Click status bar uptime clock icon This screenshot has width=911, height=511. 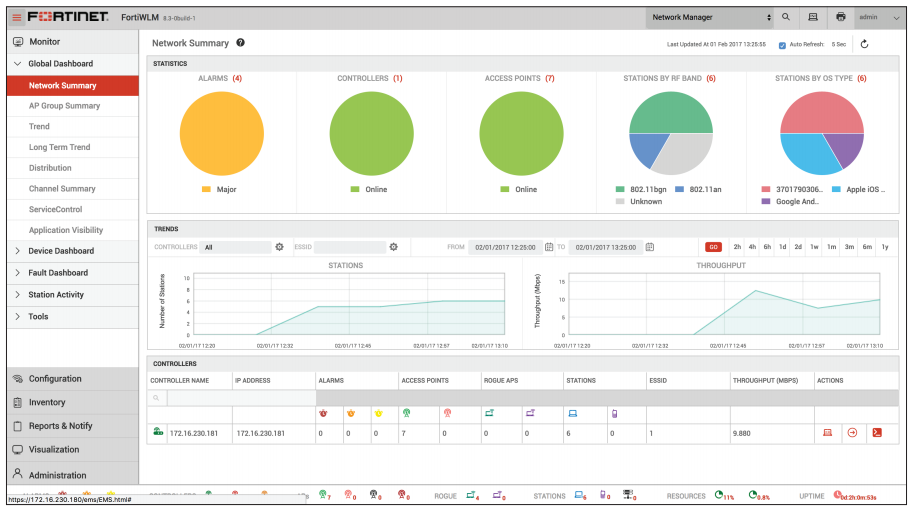[x=837, y=495]
